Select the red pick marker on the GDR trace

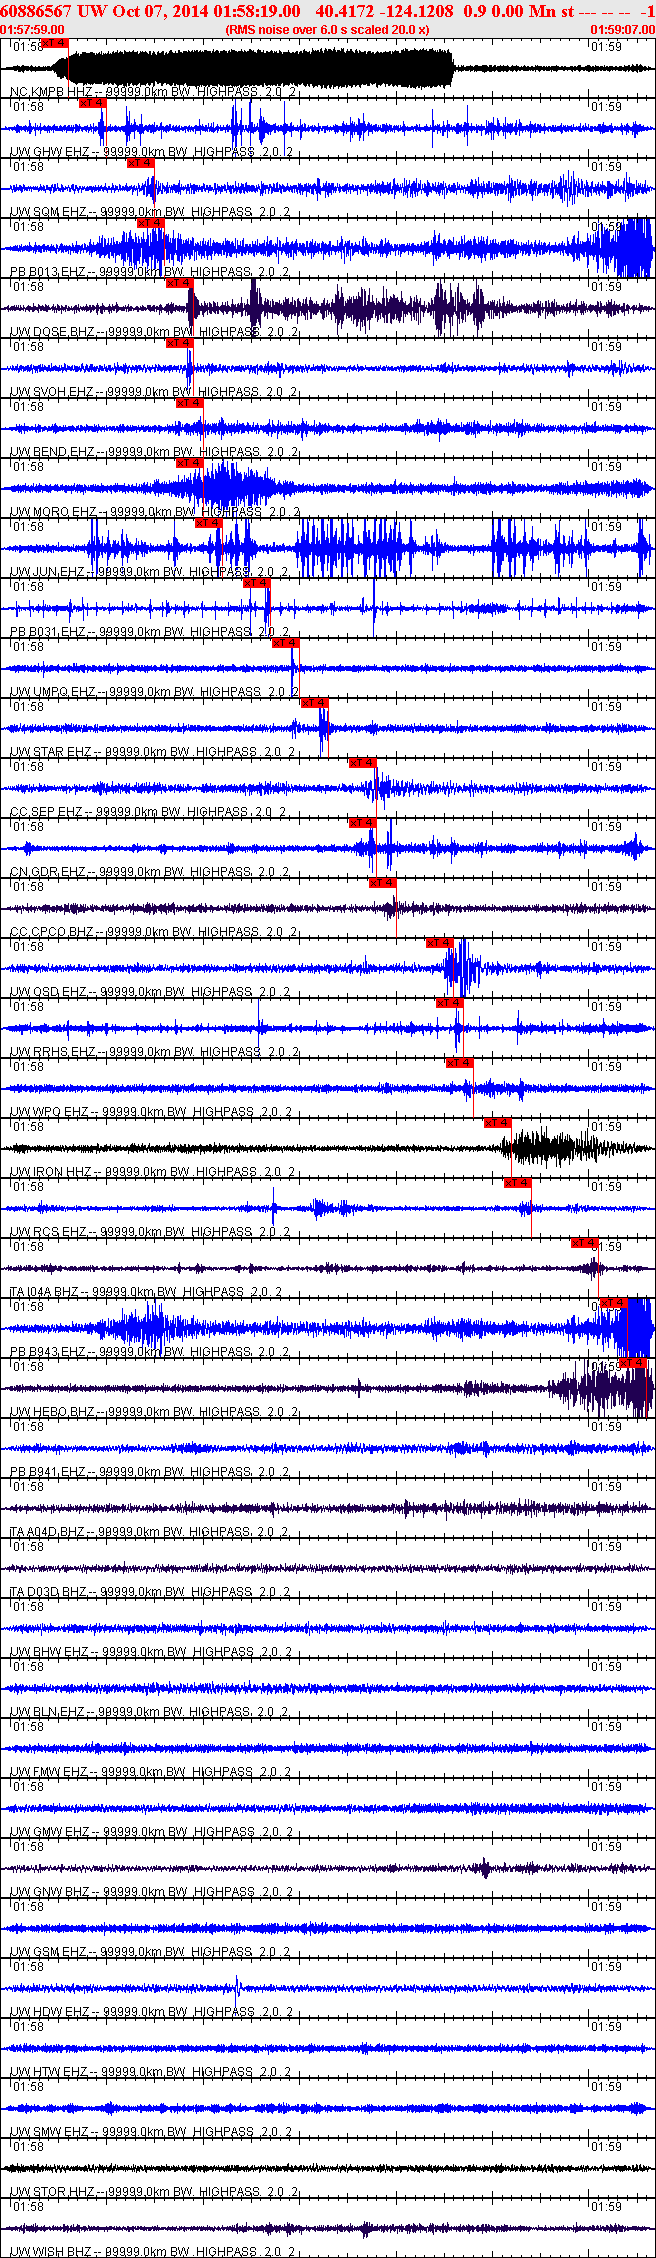363,823
